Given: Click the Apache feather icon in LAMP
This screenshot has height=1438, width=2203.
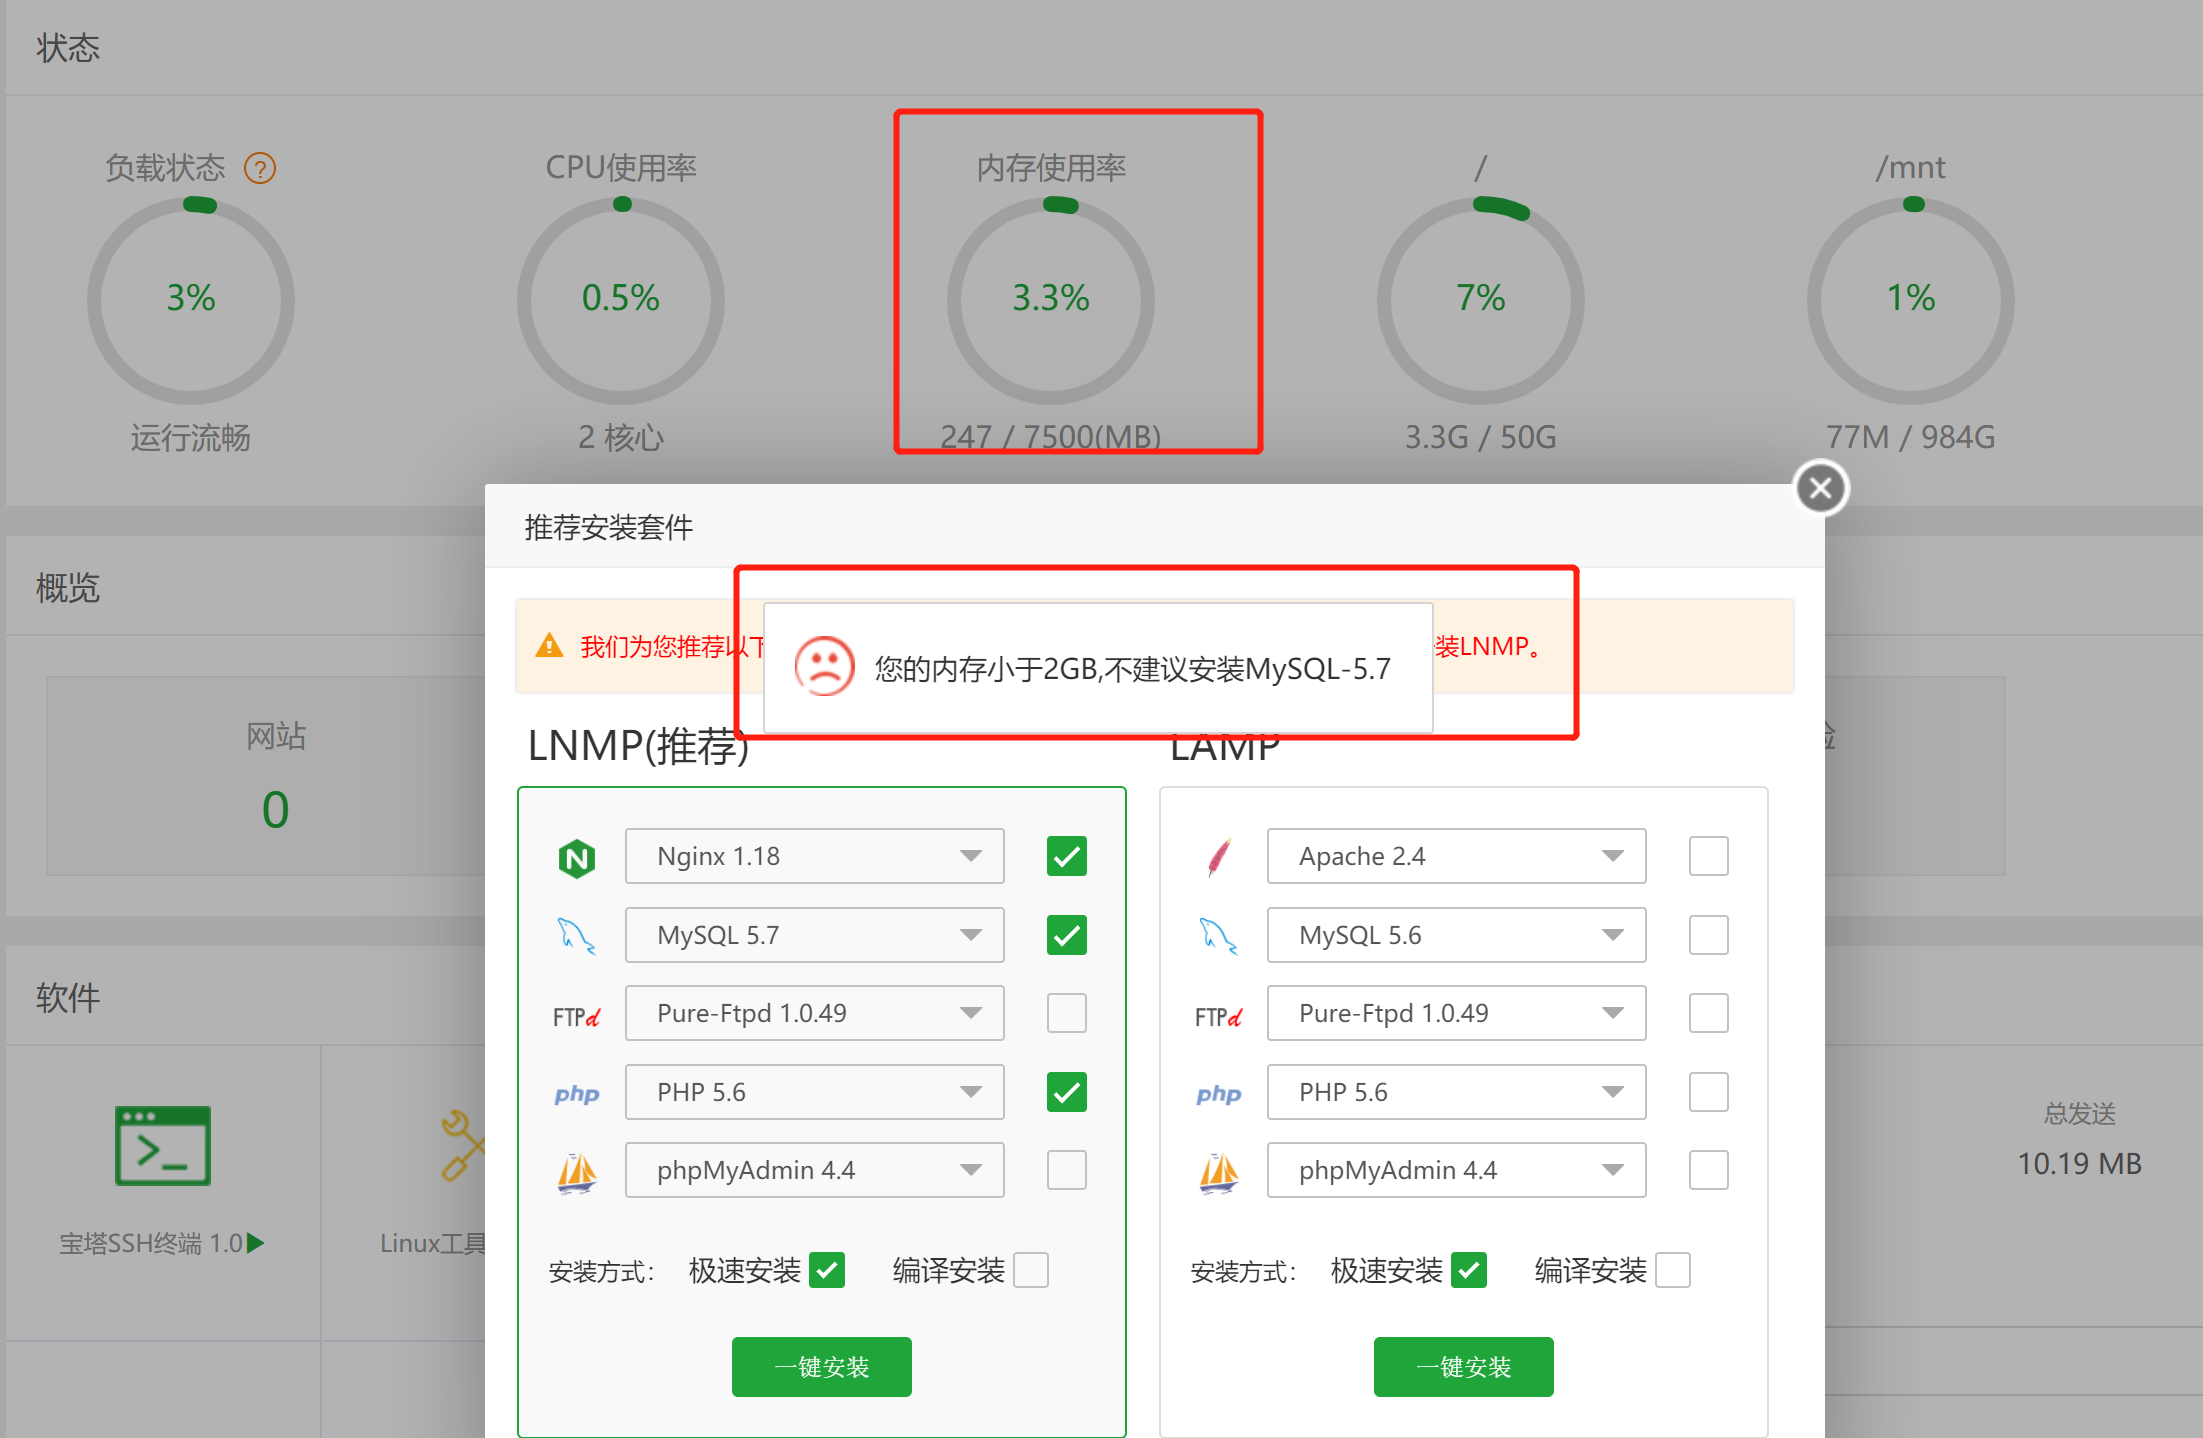Looking at the screenshot, I should (x=1219, y=858).
